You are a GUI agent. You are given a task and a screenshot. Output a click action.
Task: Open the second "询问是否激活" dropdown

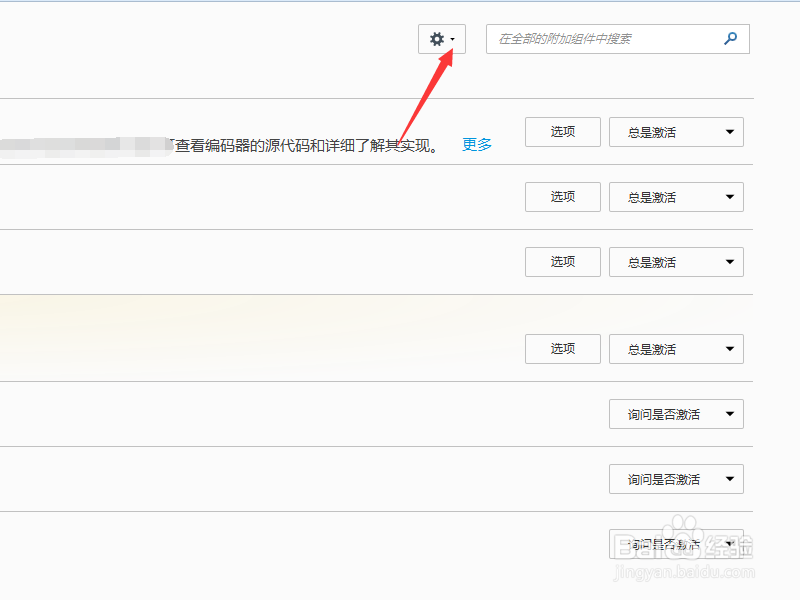click(676, 478)
